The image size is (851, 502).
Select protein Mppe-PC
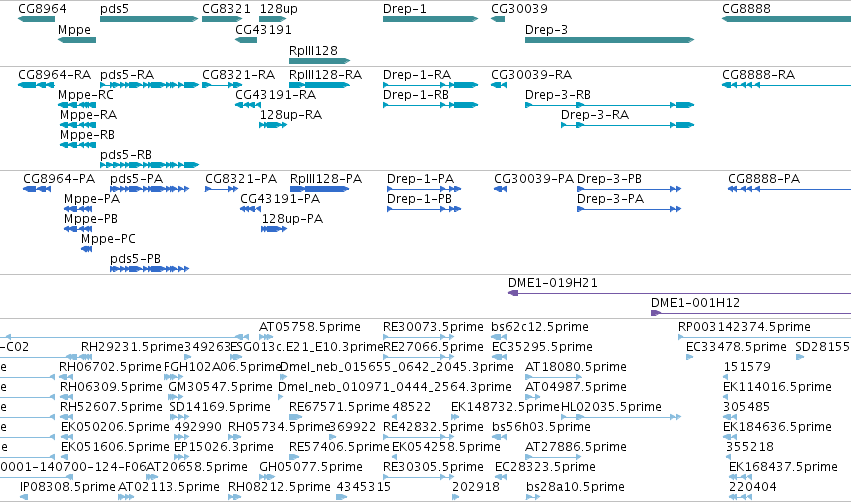pyautogui.click(x=87, y=249)
